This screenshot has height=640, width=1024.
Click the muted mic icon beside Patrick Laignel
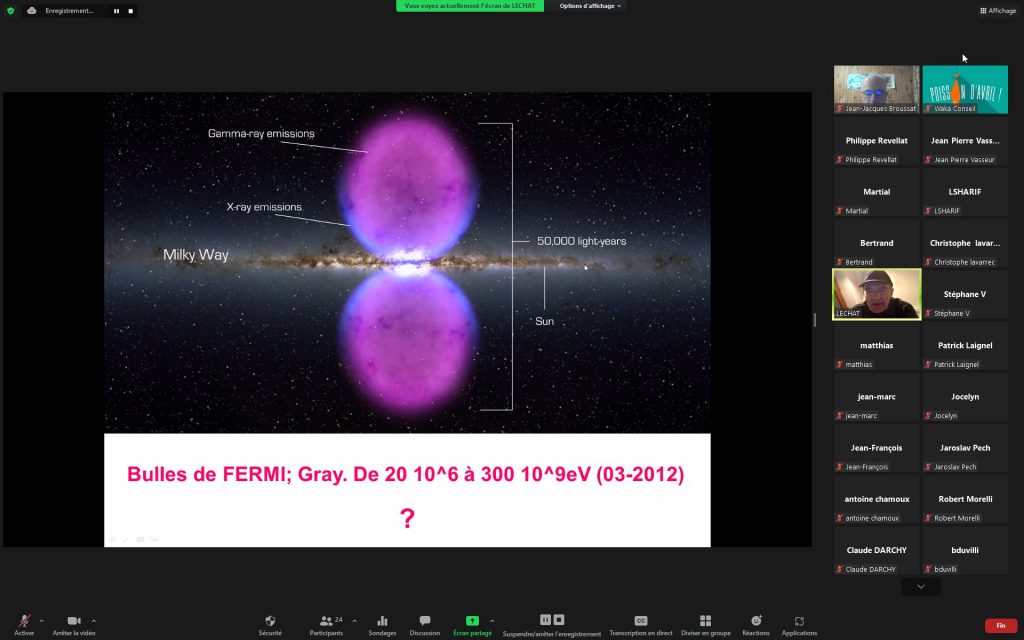point(928,364)
